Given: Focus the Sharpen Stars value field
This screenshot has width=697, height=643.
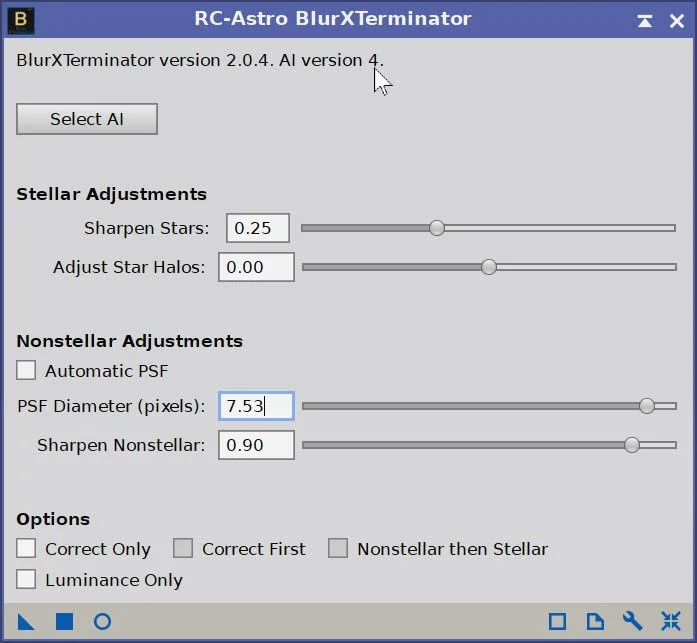Looking at the screenshot, I should point(258,228).
